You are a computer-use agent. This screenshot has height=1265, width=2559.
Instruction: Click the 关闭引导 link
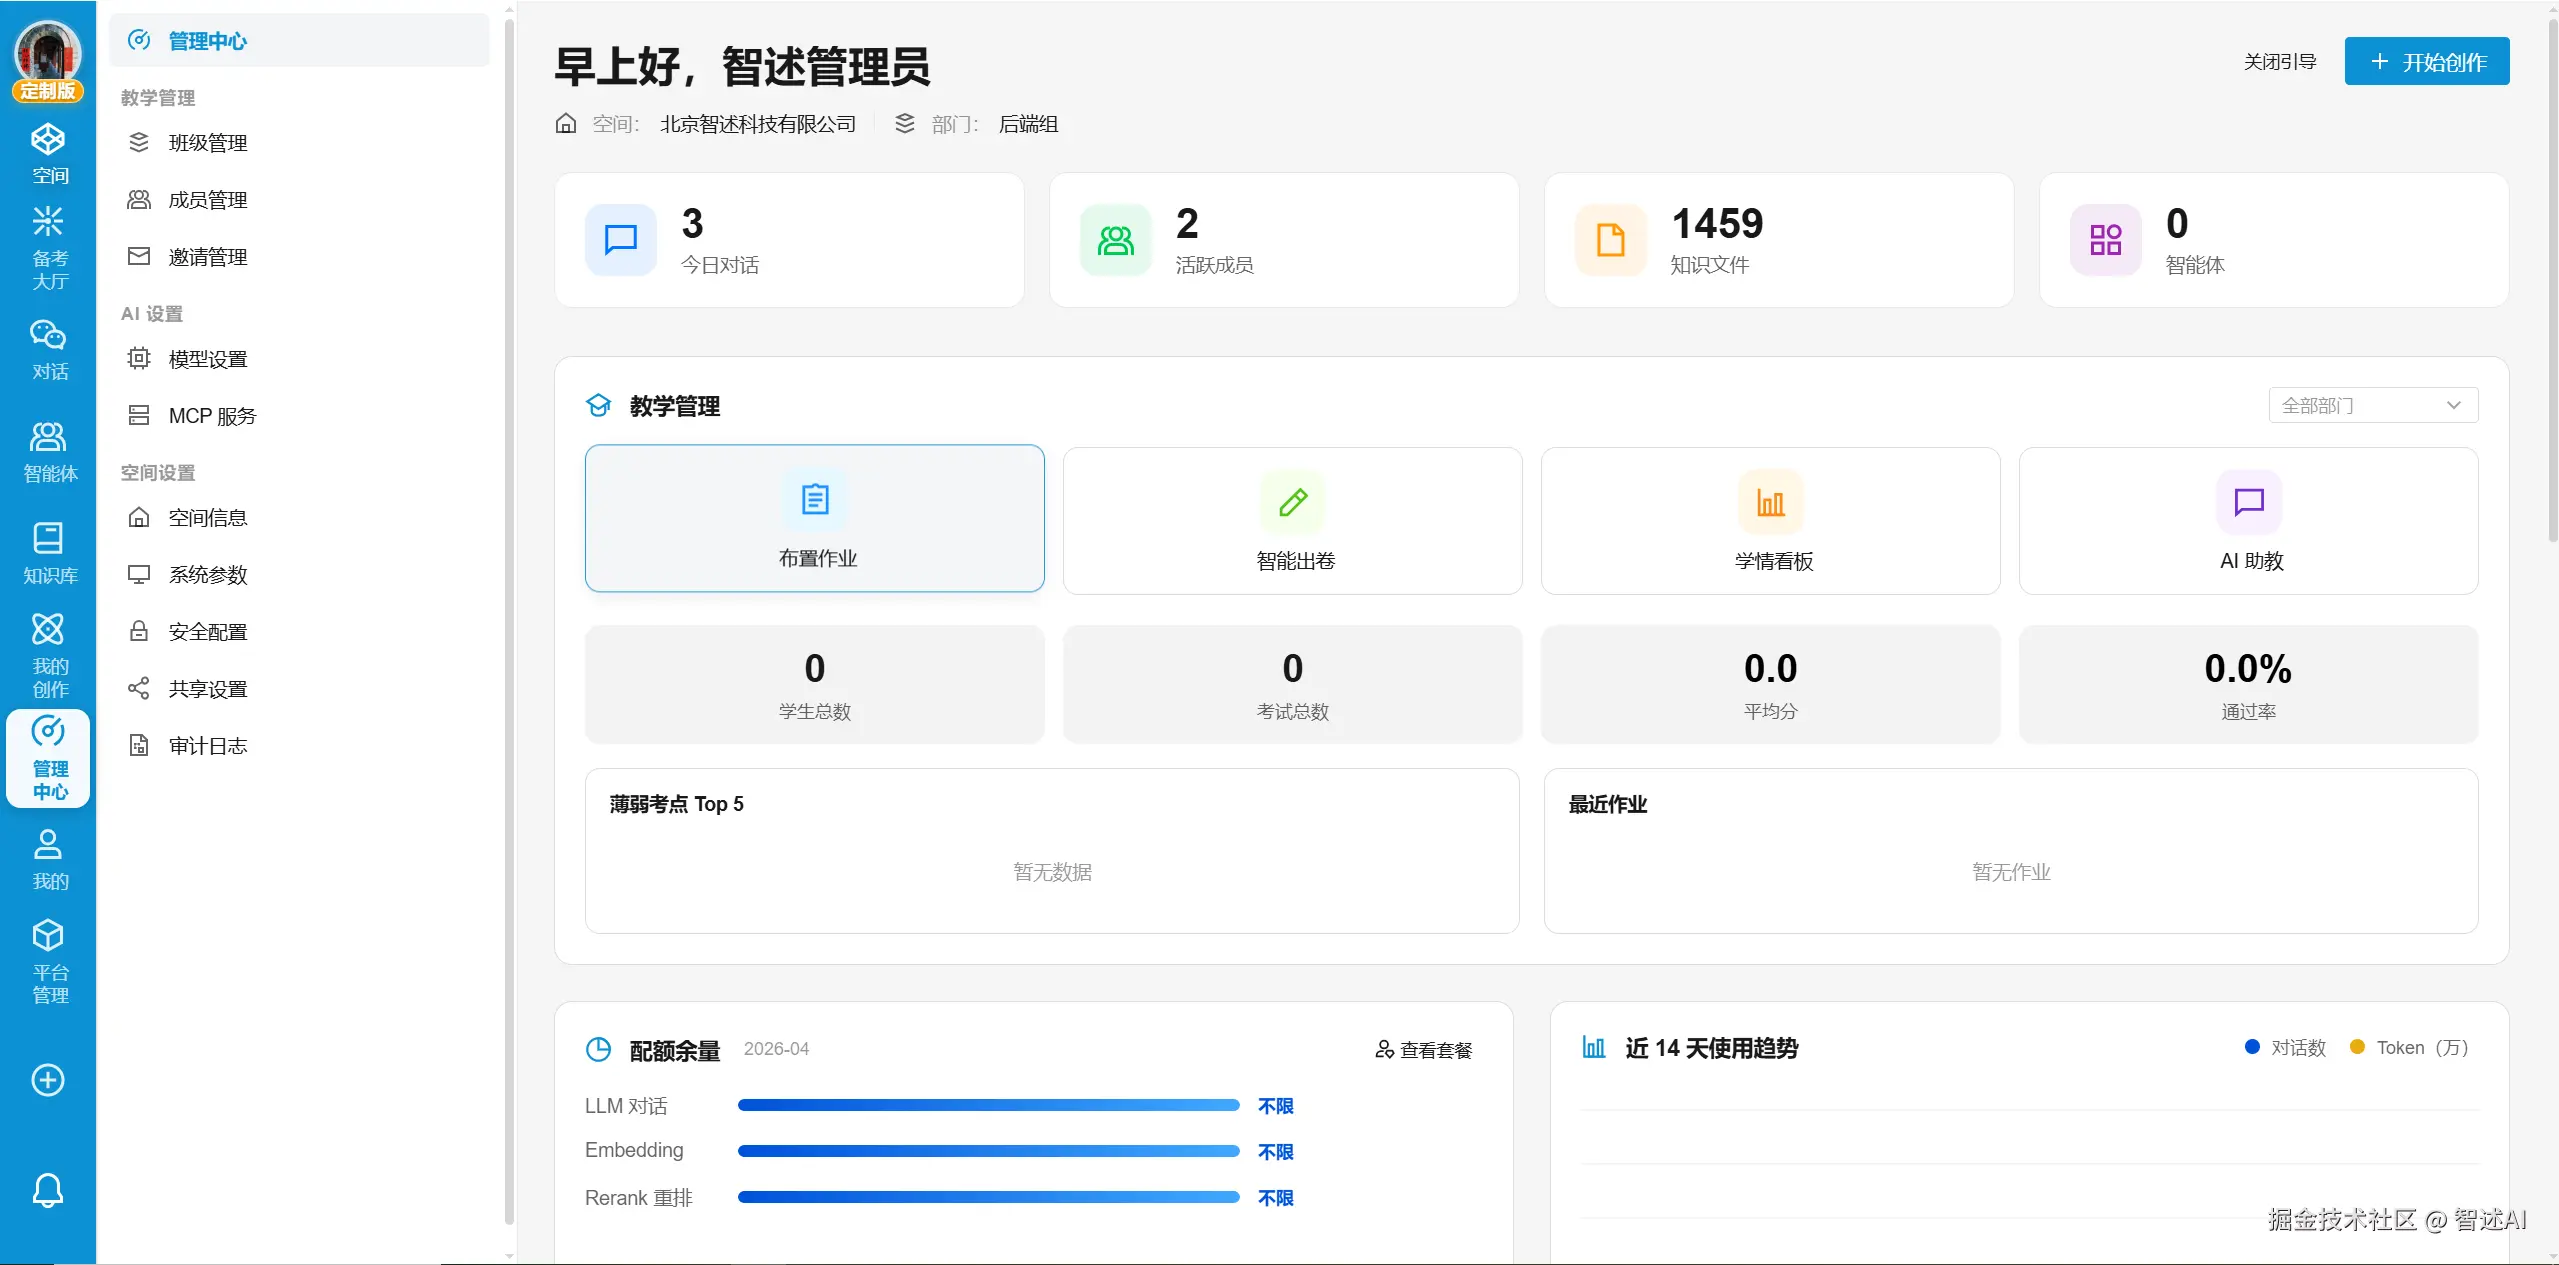[2279, 62]
